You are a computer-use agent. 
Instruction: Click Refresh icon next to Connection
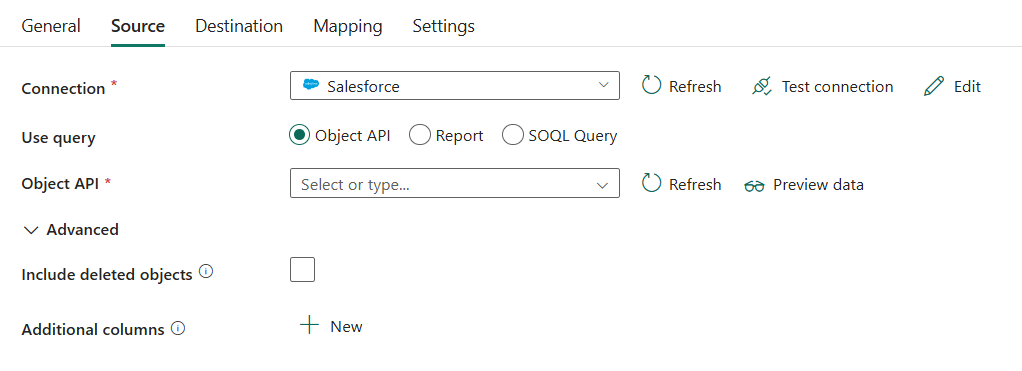(x=651, y=85)
